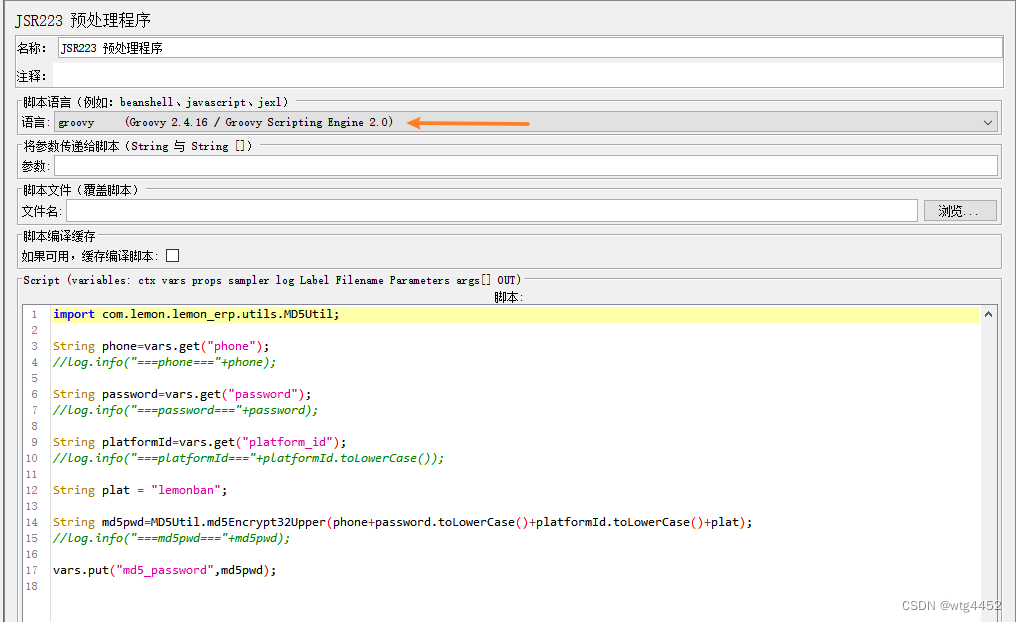The height and width of the screenshot is (622, 1017).
Task: Open the groovy script language dropdown
Action: tap(526, 122)
